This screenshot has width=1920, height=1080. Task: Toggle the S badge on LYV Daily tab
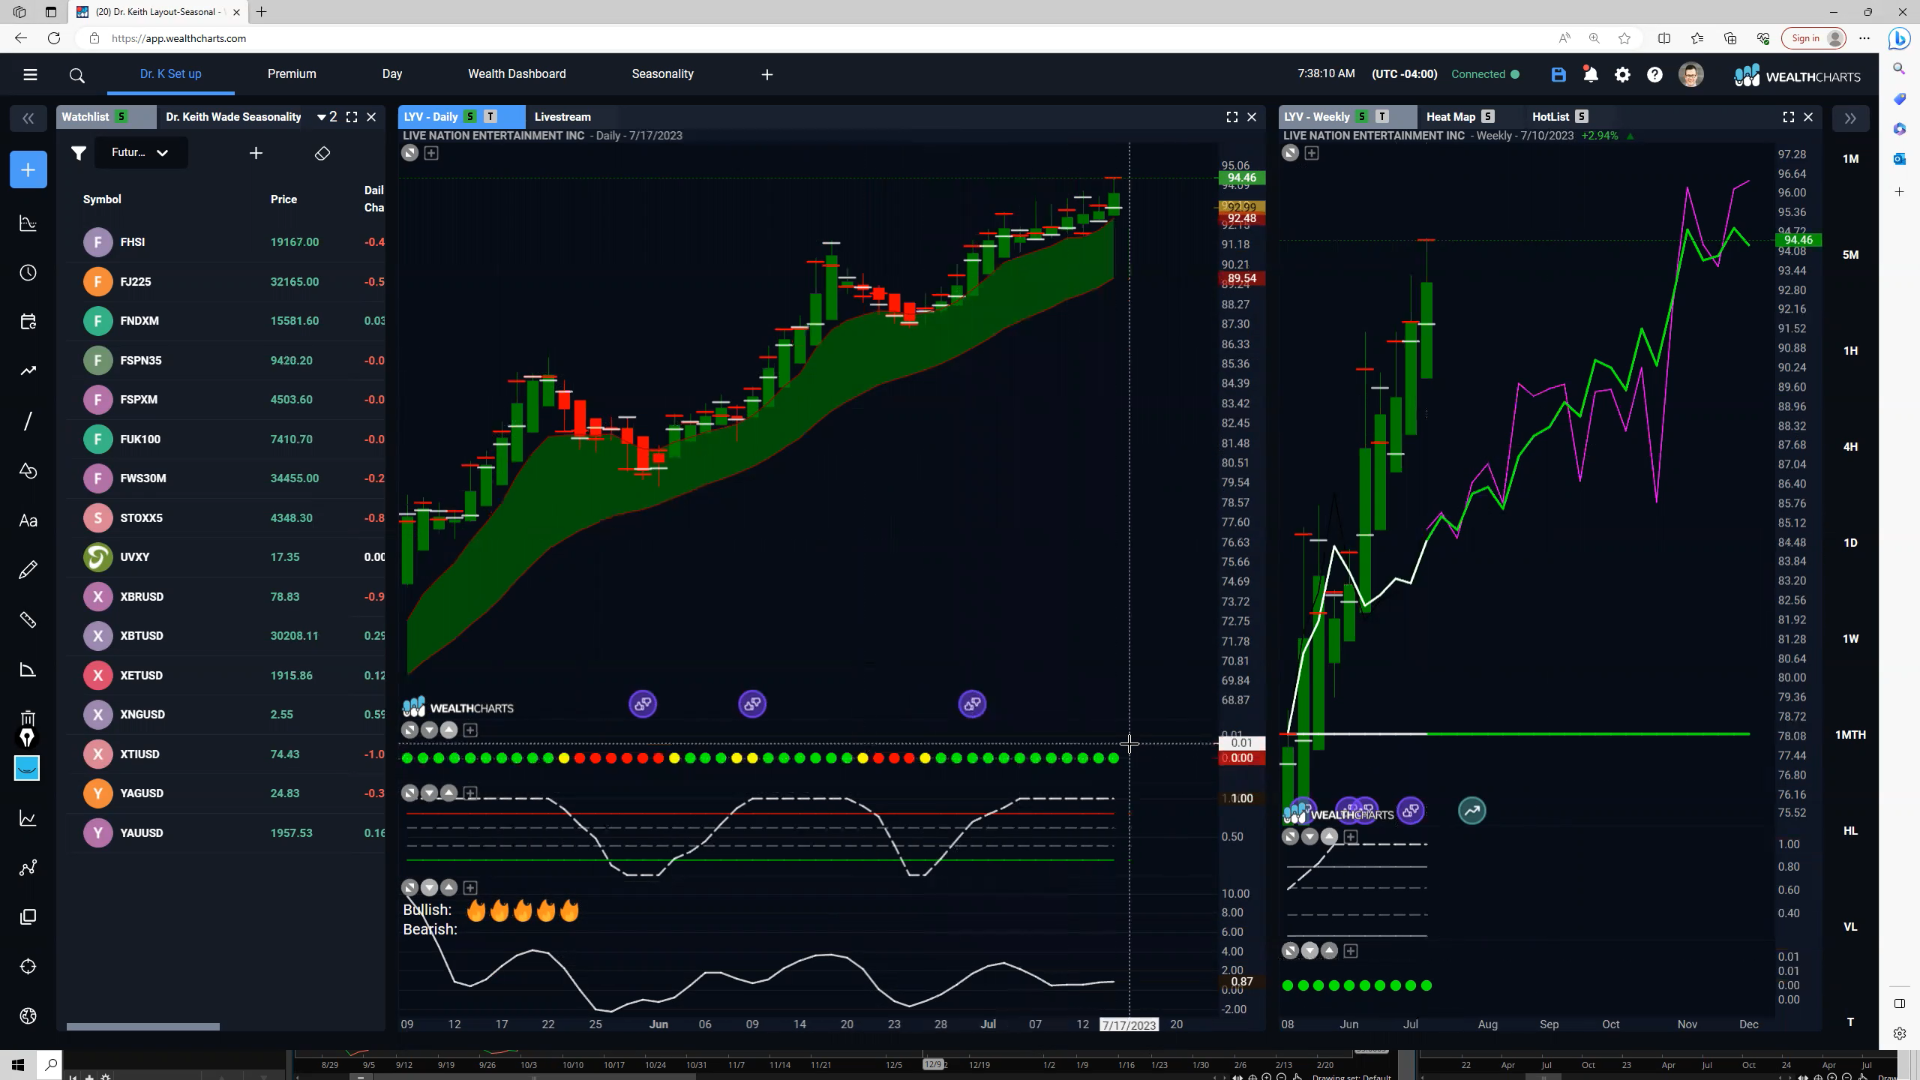470,117
